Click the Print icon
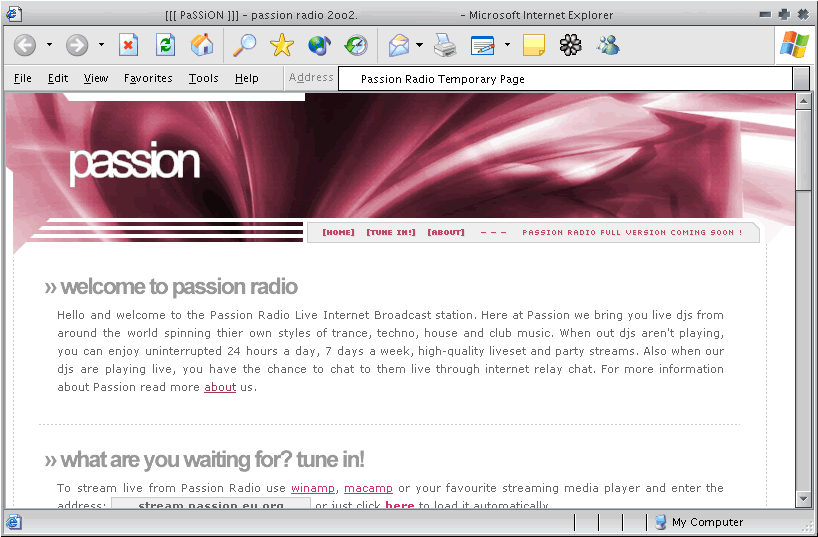 click(x=445, y=45)
